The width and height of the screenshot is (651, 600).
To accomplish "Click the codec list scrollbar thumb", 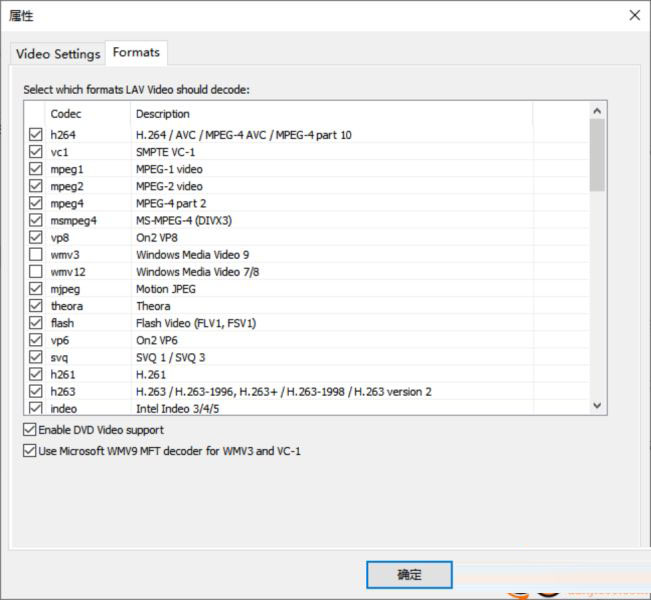I will click(x=597, y=155).
